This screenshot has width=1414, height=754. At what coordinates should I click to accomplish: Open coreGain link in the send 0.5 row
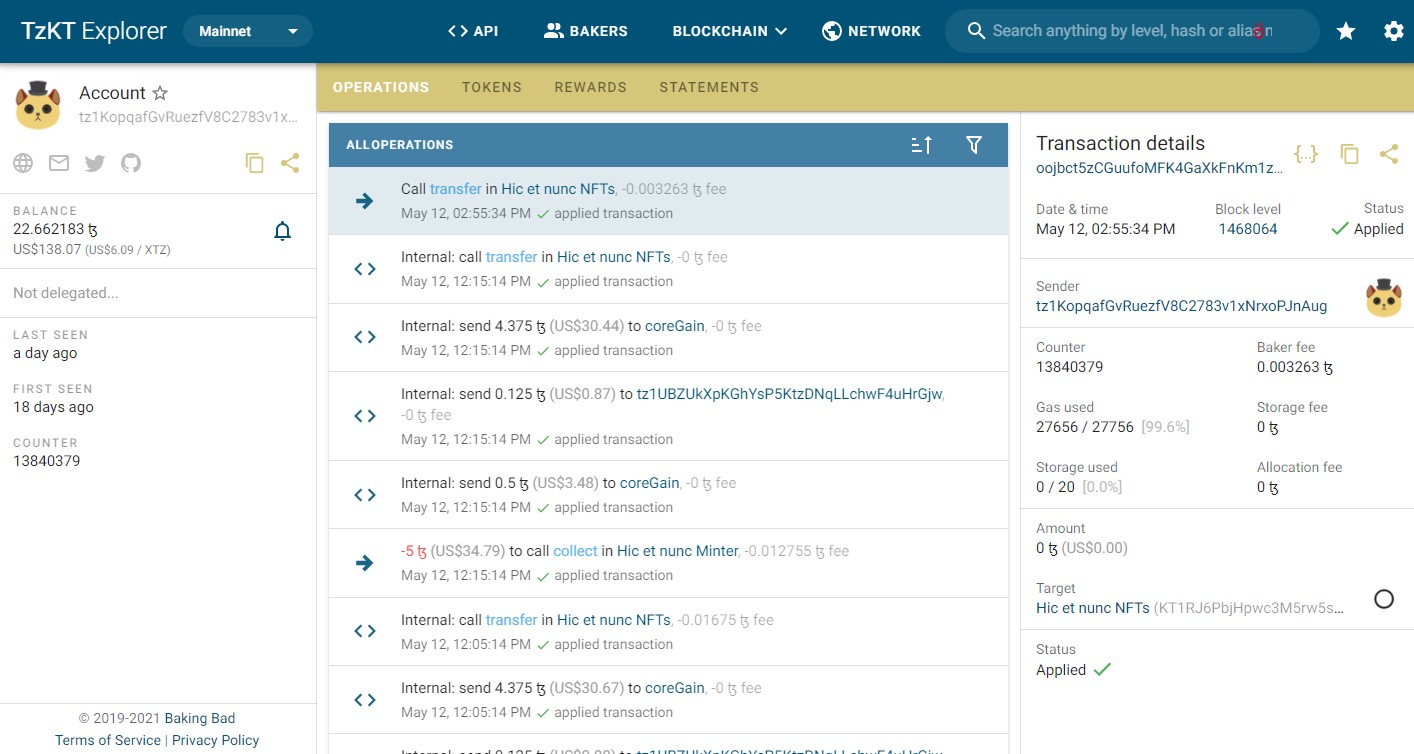click(x=650, y=483)
